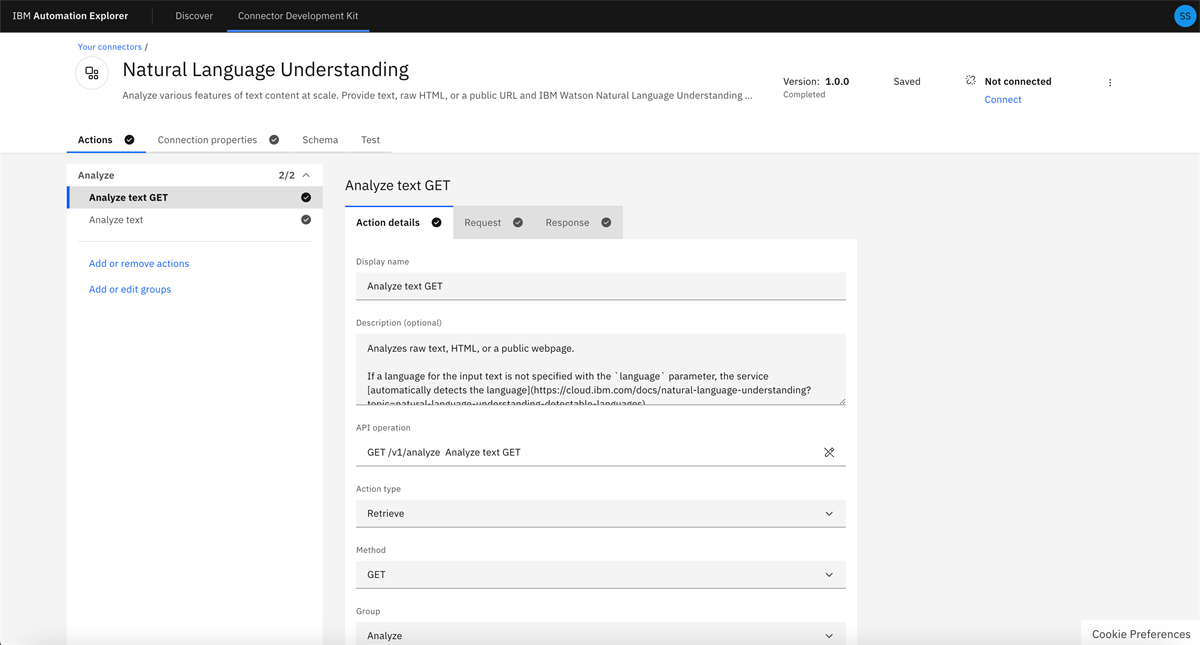This screenshot has width=1200, height=645.
Task: Click the checkmark icon on Response tab
Action: coord(606,223)
